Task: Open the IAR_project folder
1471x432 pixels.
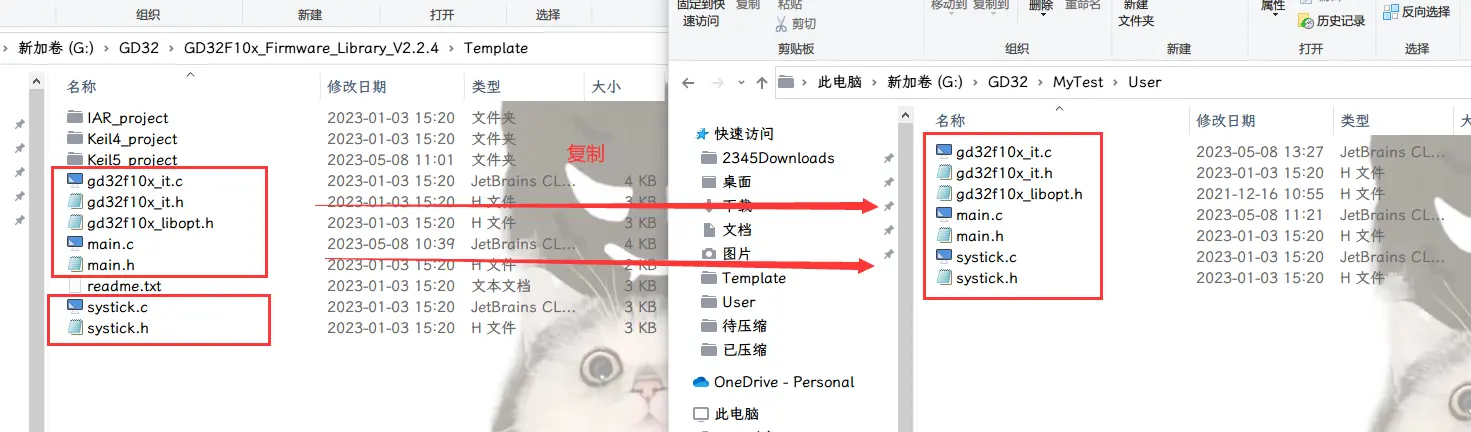Action: click(x=127, y=118)
